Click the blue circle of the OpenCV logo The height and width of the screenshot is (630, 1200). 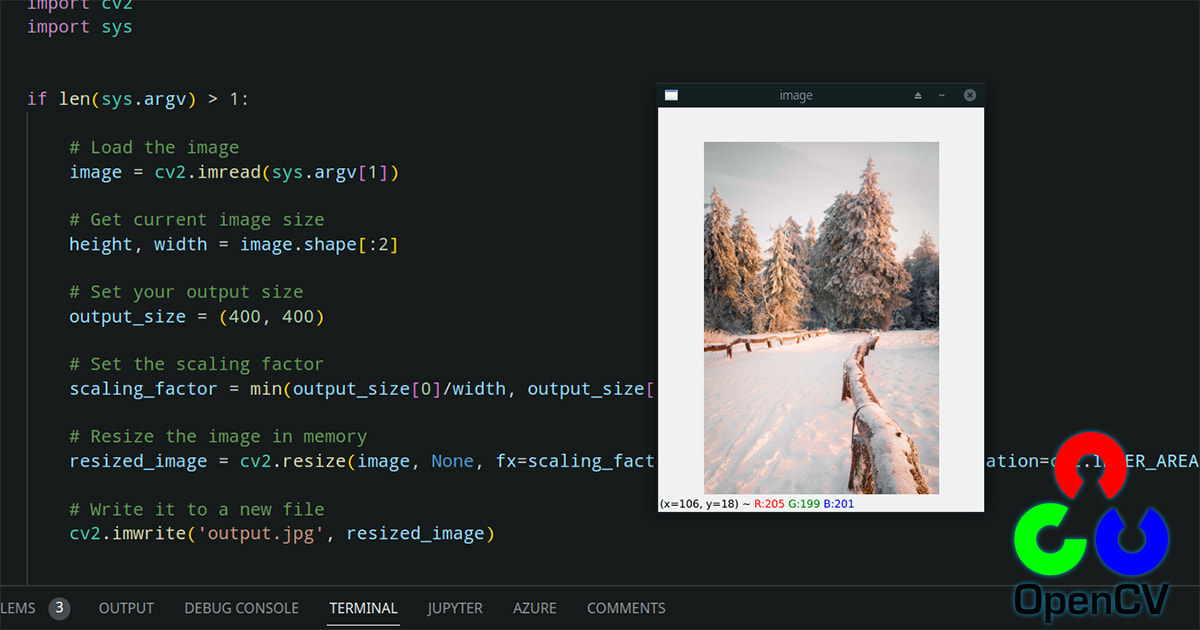tap(1135, 540)
